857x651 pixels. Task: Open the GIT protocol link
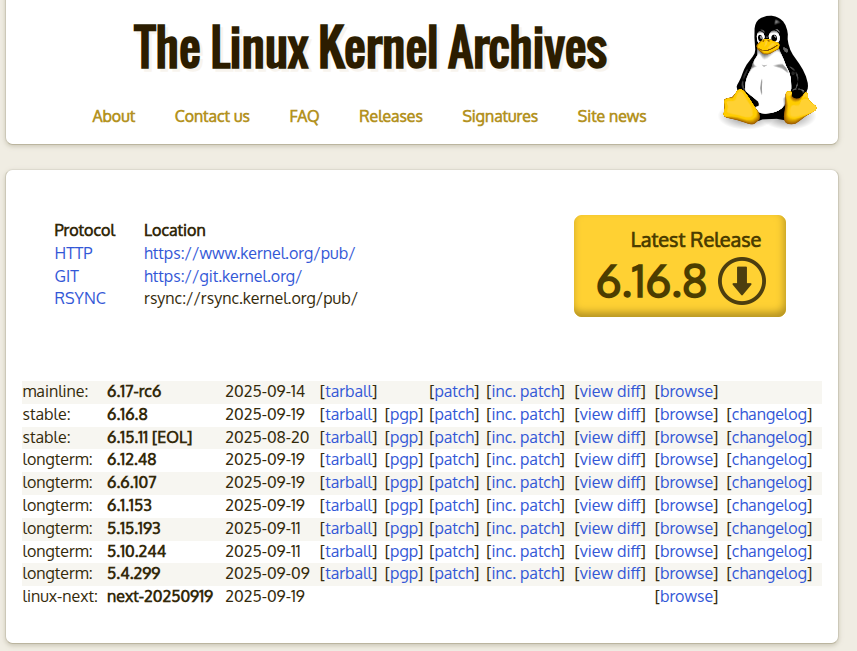(66, 277)
